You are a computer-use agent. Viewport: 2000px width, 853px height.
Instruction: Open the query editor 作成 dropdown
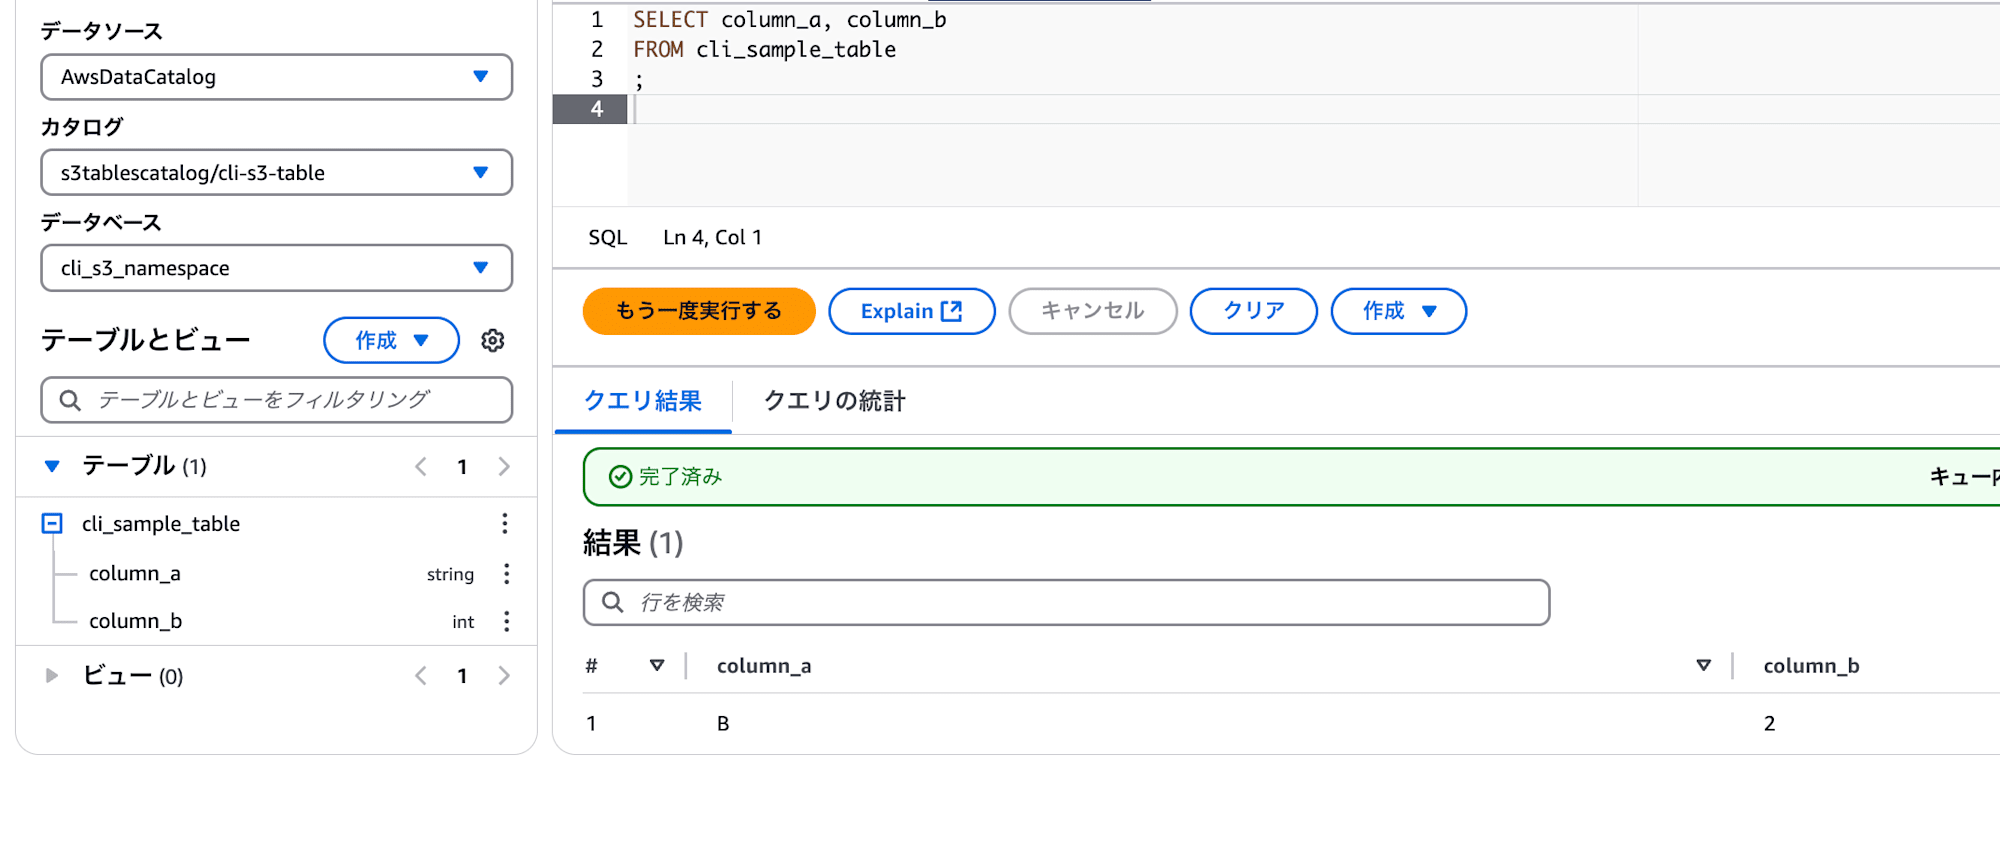point(1399,311)
